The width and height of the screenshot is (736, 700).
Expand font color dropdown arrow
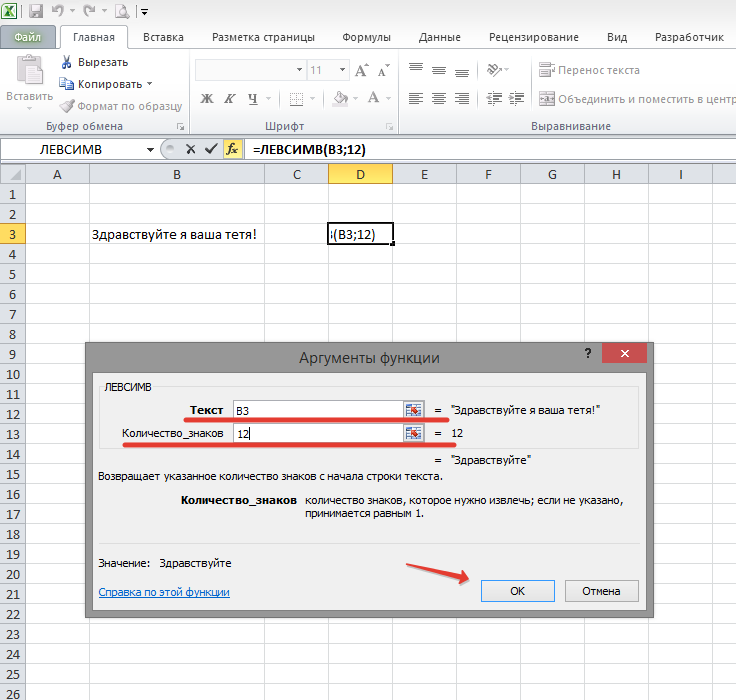tap(389, 99)
